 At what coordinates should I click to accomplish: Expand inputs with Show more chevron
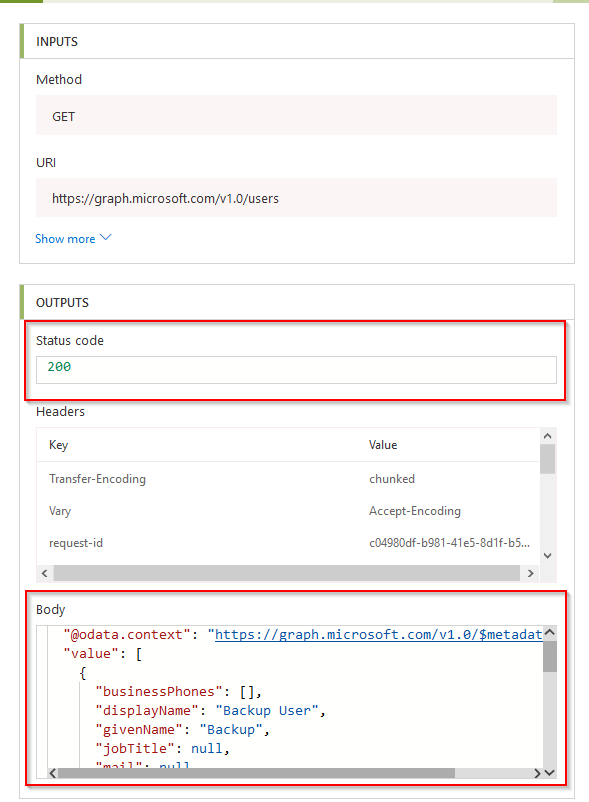(x=106, y=237)
